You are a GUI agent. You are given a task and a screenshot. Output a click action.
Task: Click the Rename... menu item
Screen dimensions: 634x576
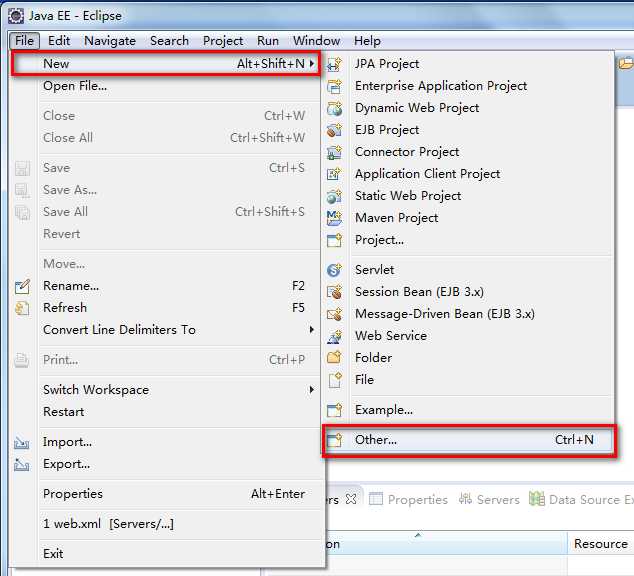click(166, 286)
